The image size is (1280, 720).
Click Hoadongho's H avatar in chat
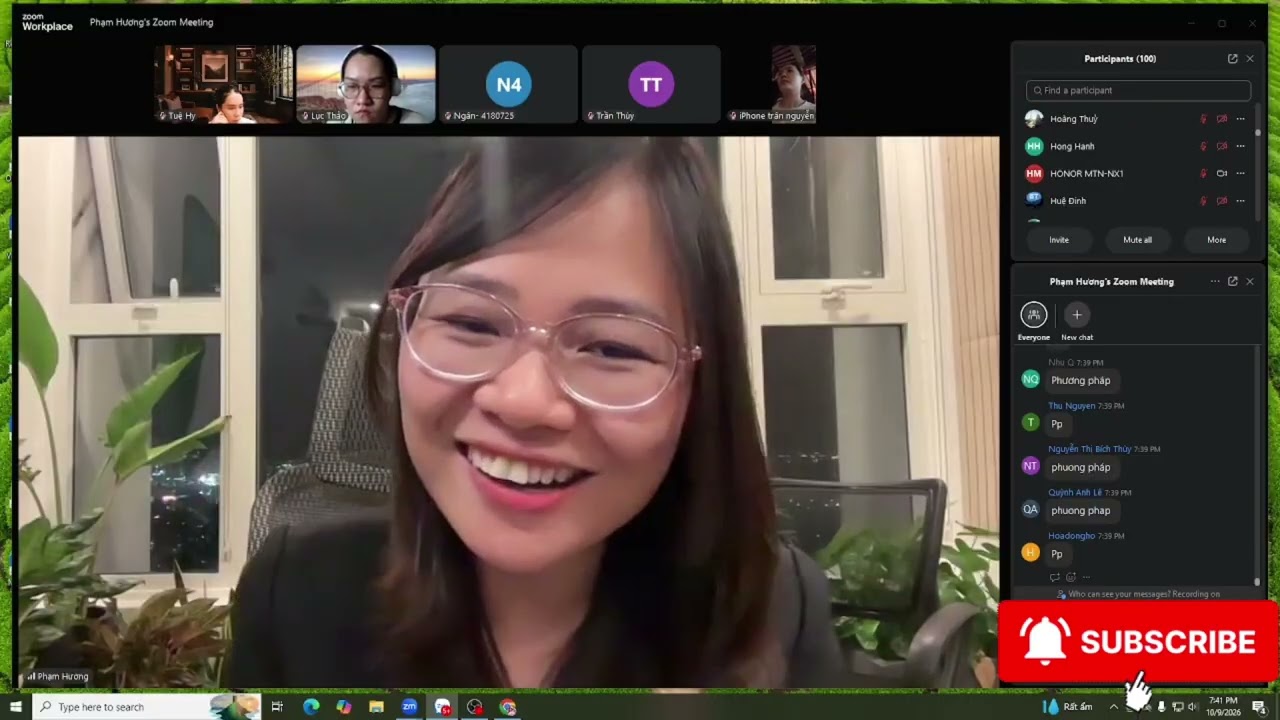[x=1030, y=552]
